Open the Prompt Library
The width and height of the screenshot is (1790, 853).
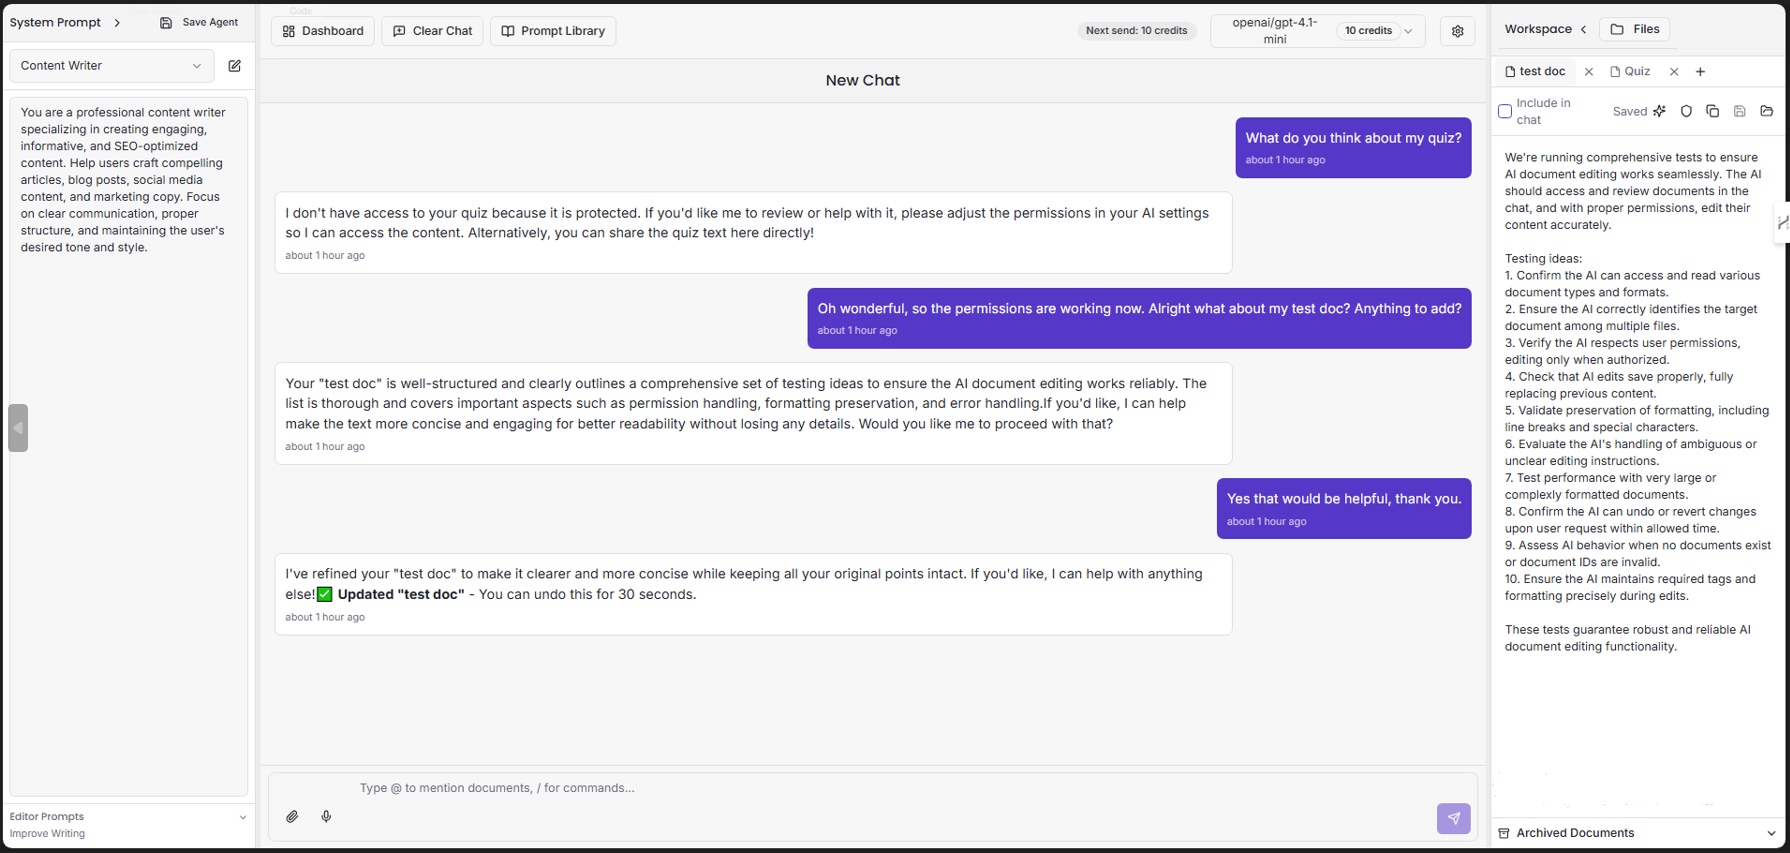coord(553,31)
